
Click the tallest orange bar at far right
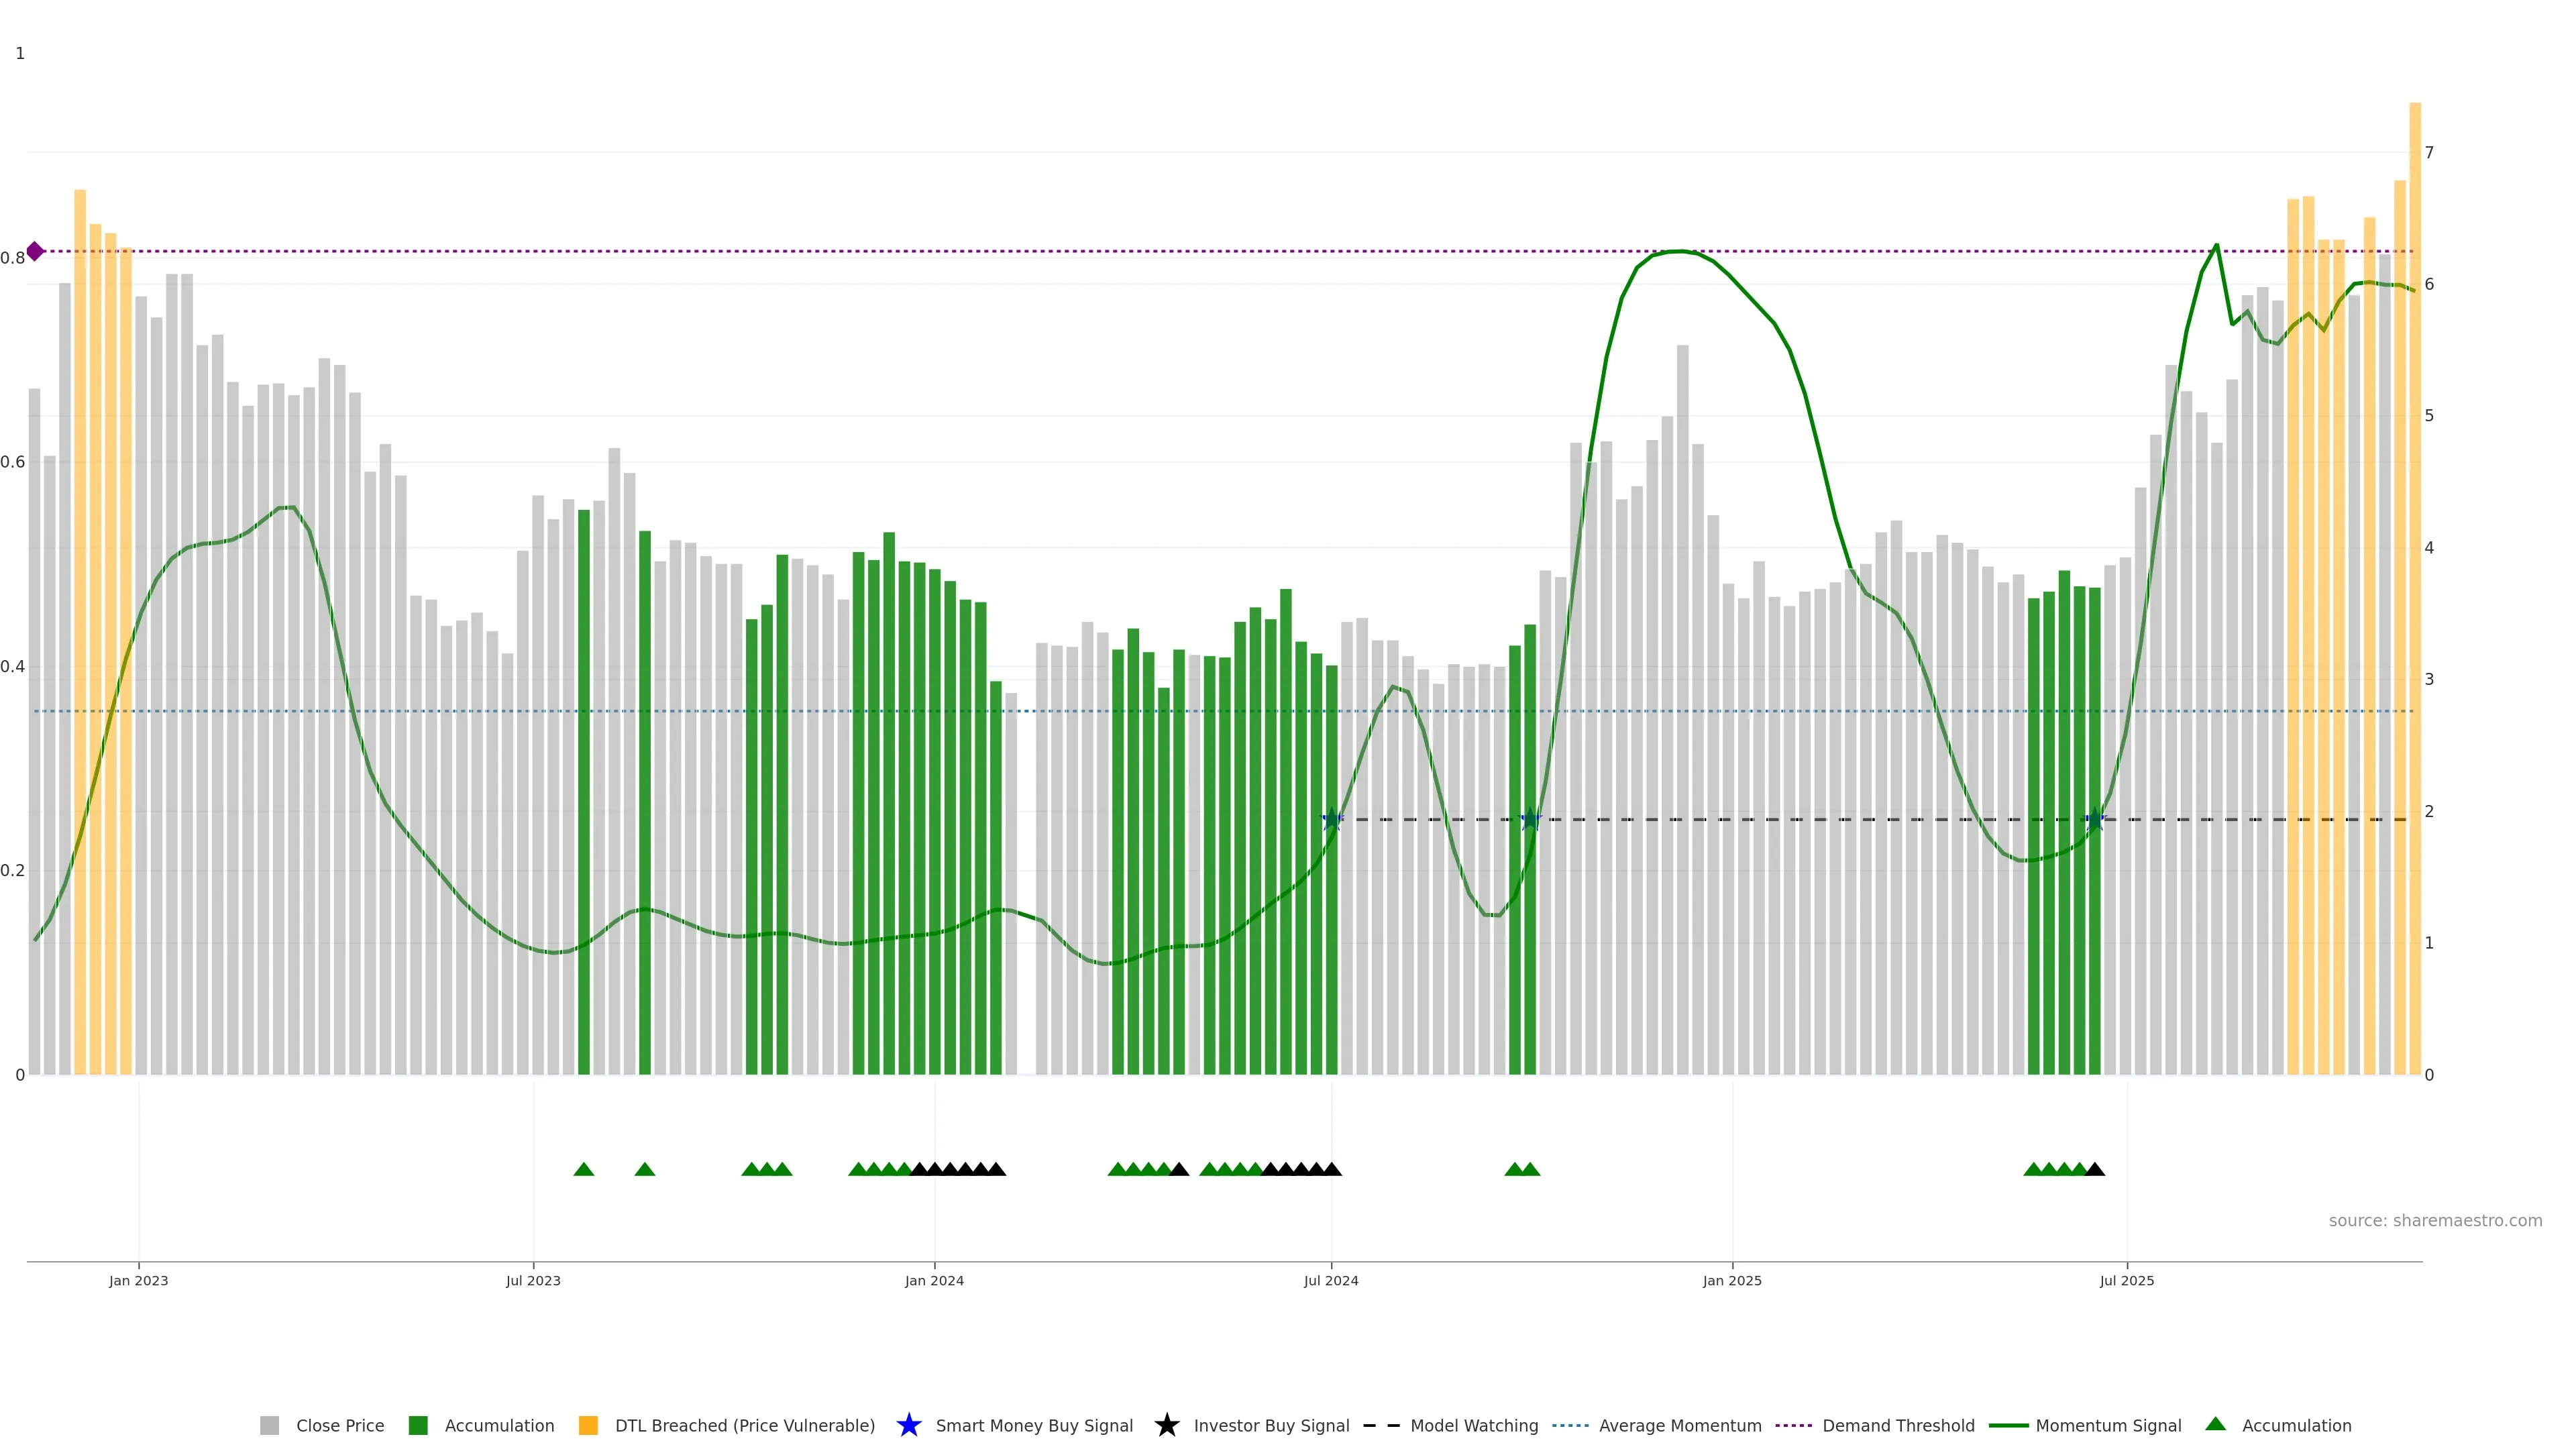(x=2414, y=500)
